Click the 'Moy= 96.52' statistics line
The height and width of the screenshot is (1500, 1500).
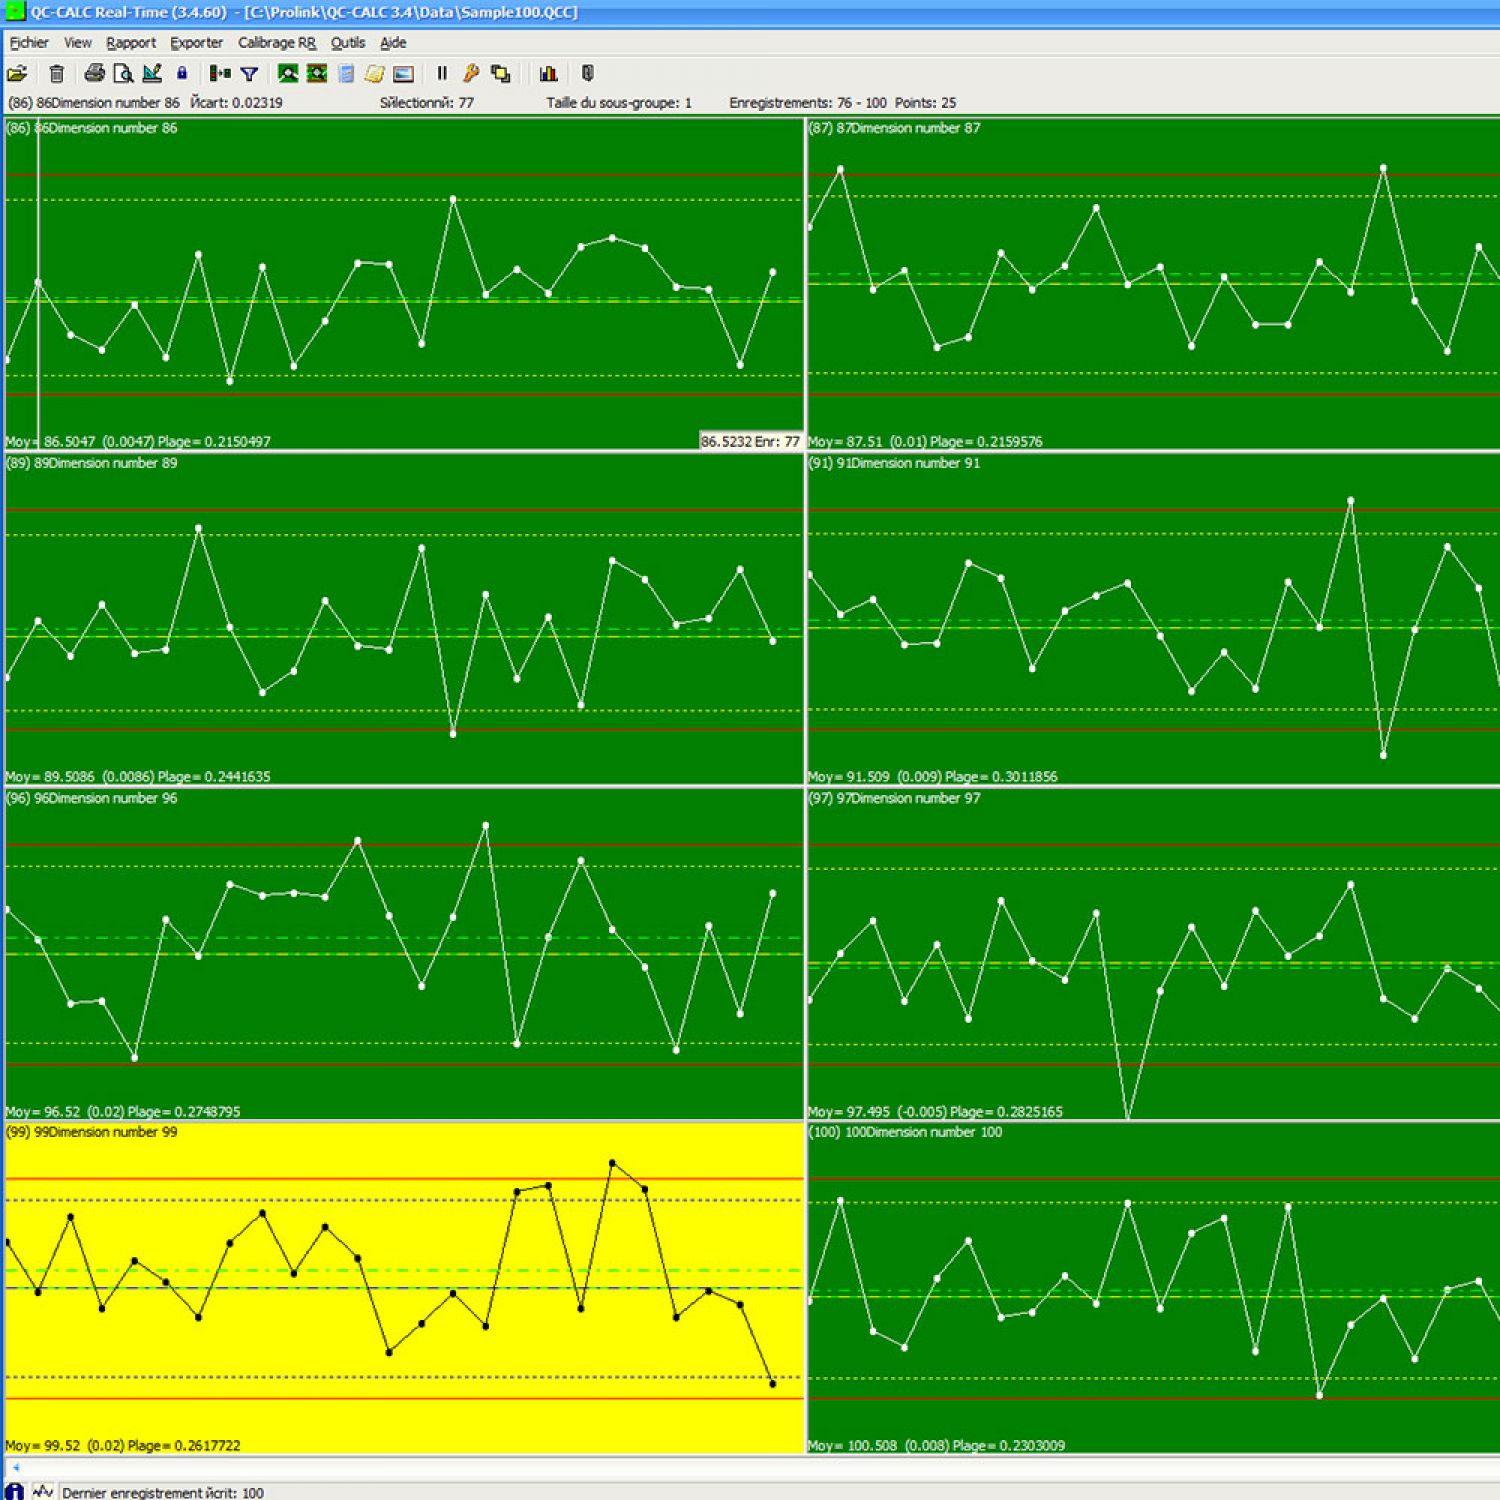[x=123, y=1111]
